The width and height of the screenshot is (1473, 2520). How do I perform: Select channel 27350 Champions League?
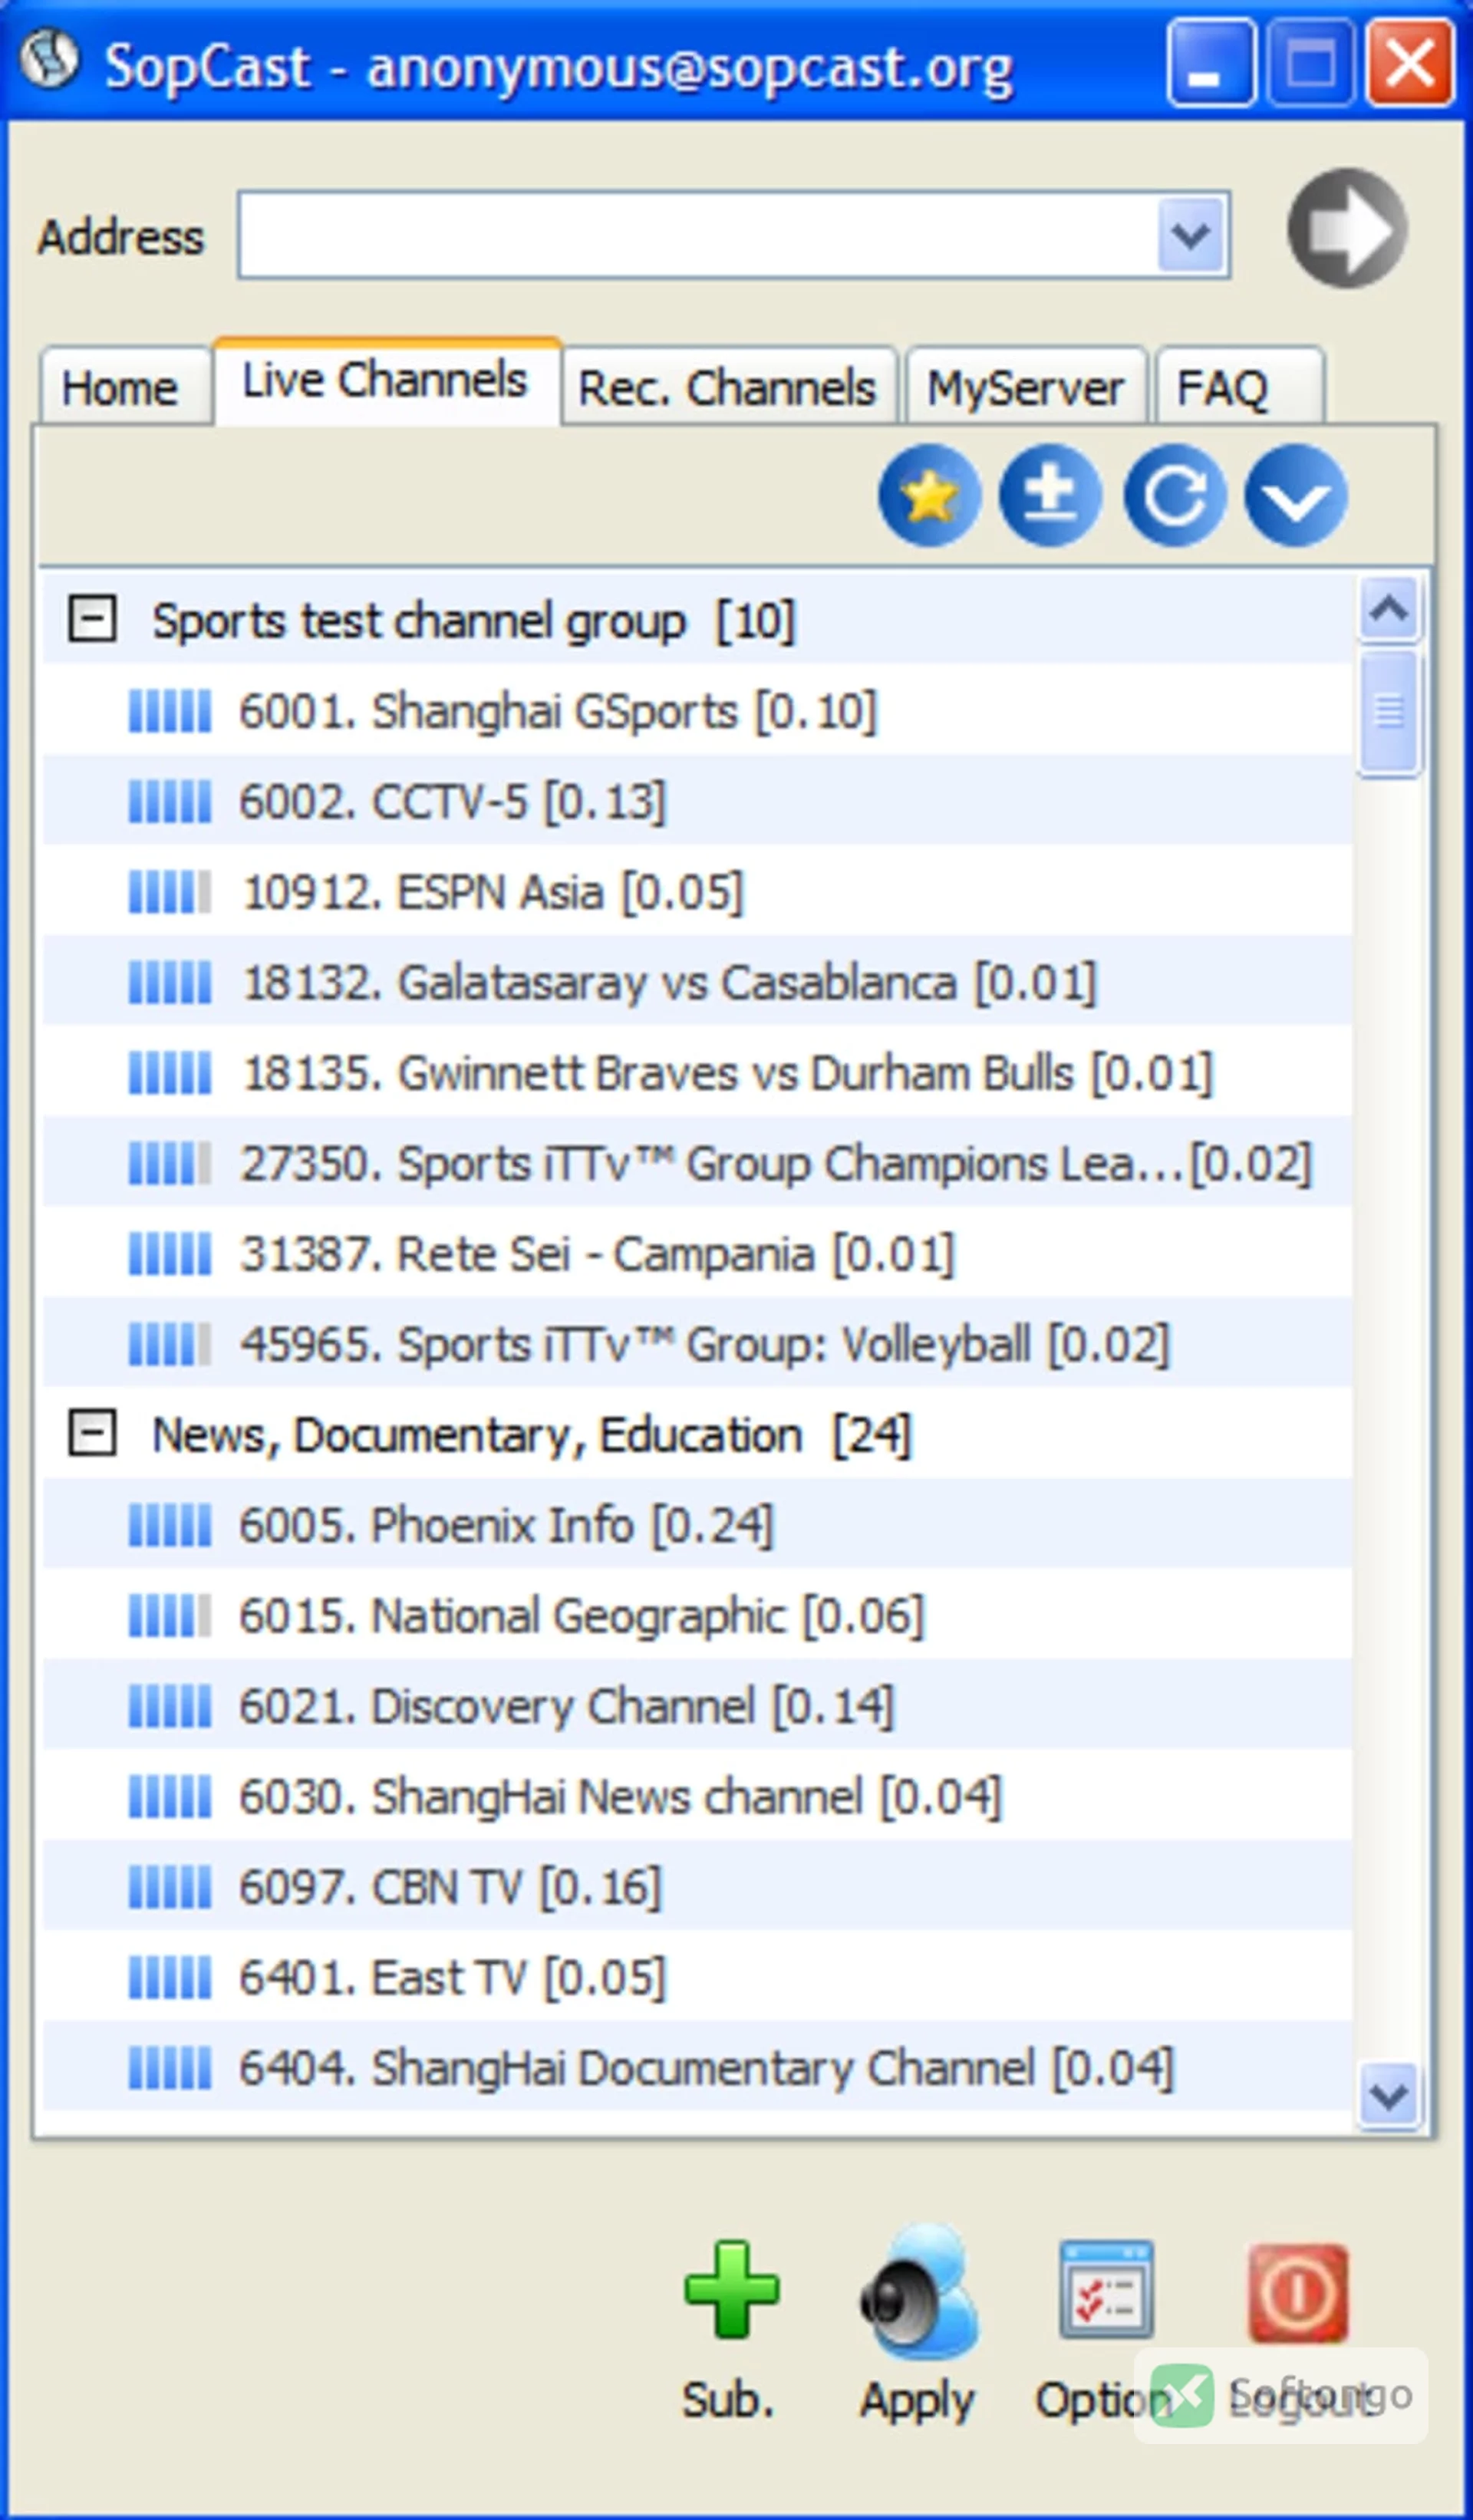tap(697, 1163)
